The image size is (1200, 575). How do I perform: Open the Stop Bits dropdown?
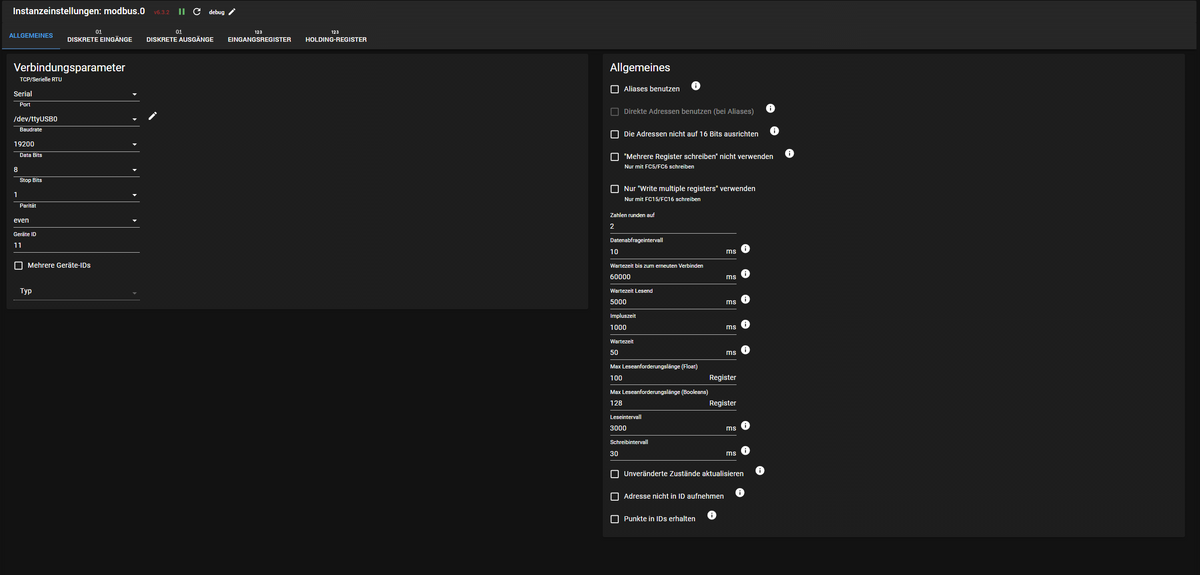(x=76, y=195)
